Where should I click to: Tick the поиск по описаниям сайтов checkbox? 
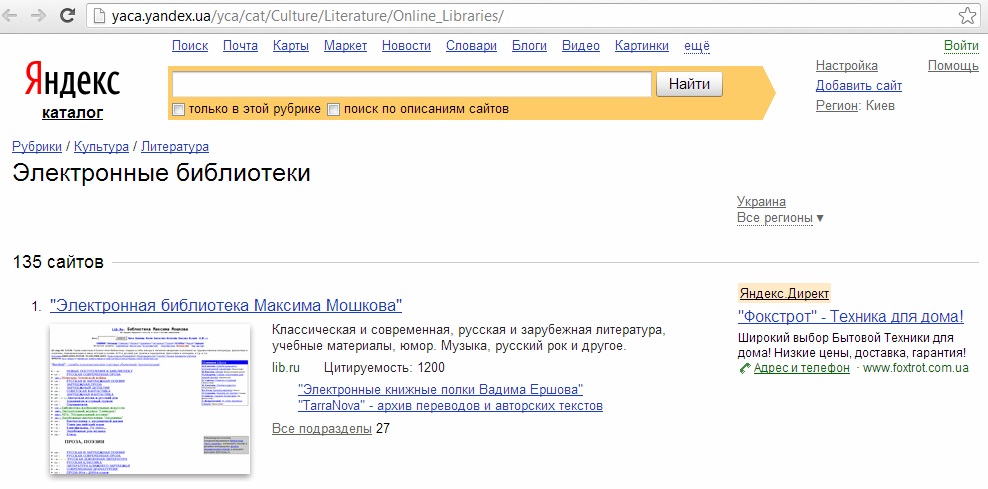pos(334,110)
